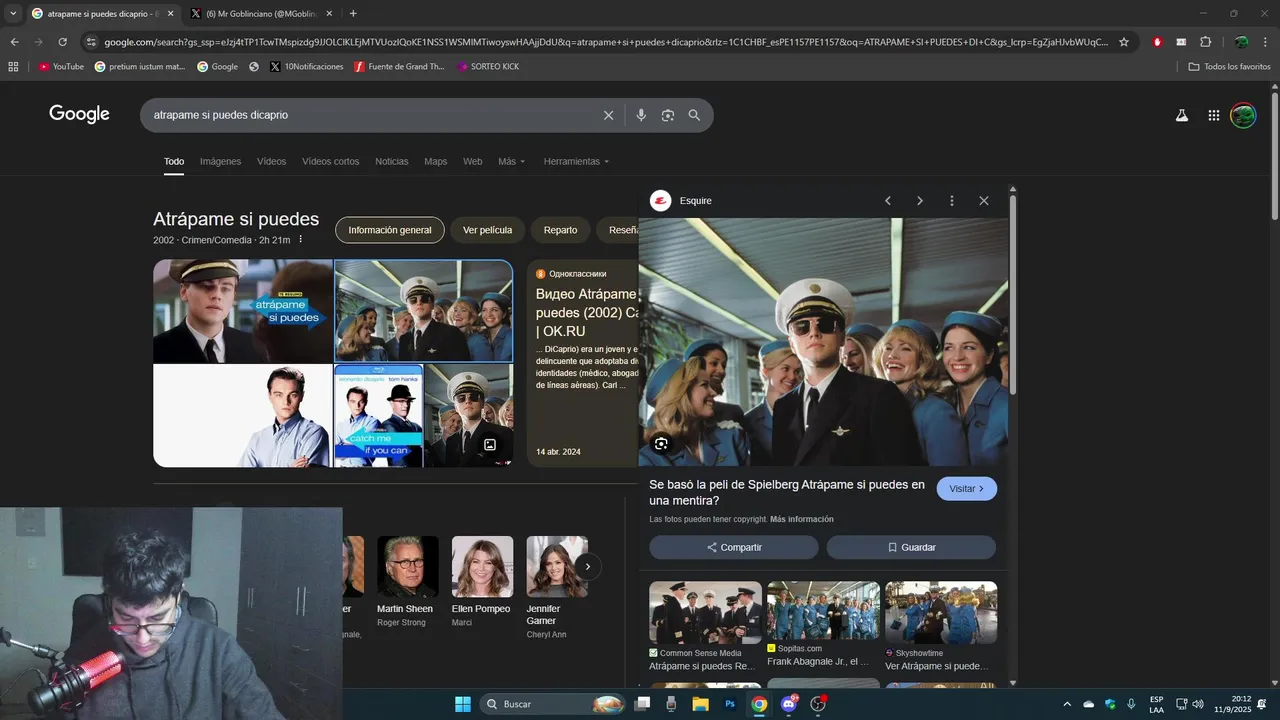The image size is (1280, 720).
Task: Open the Chrome extensions puzzle icon
Action: pos(1205,42)
